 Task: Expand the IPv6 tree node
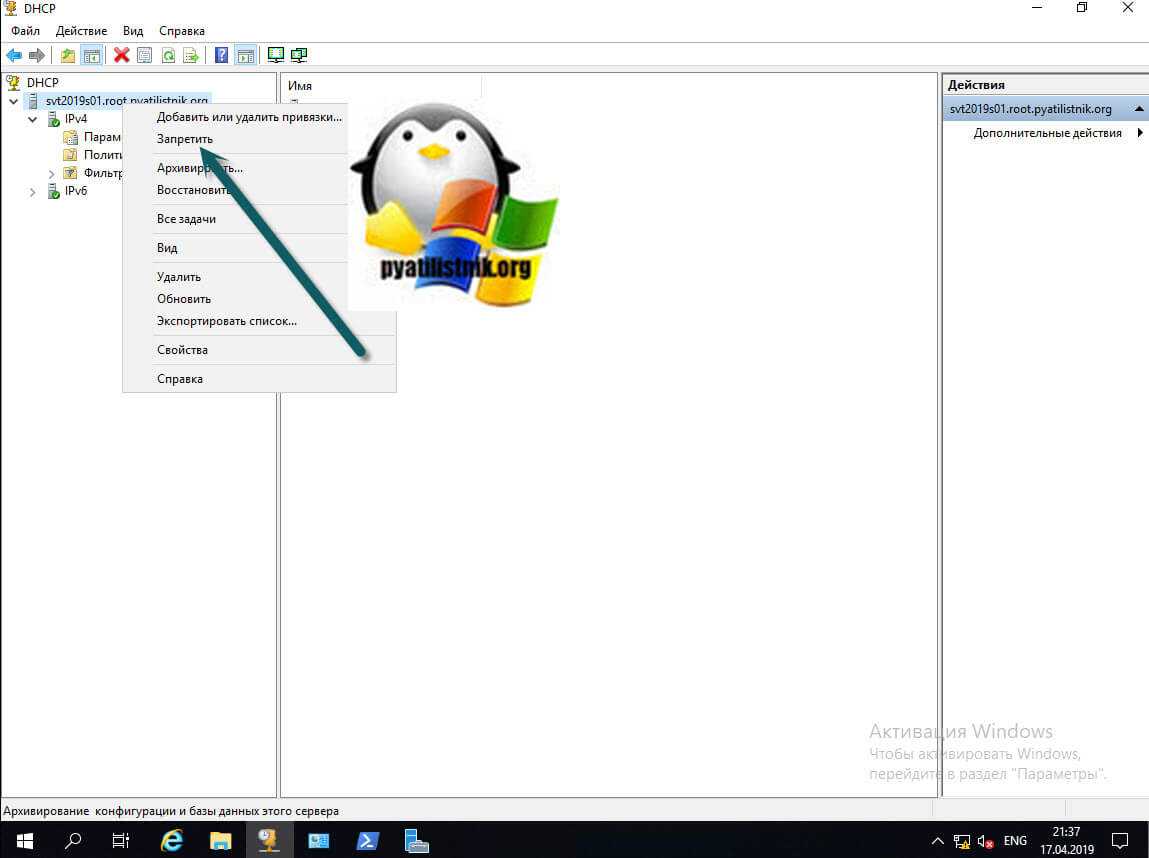[x=33, y=191]
